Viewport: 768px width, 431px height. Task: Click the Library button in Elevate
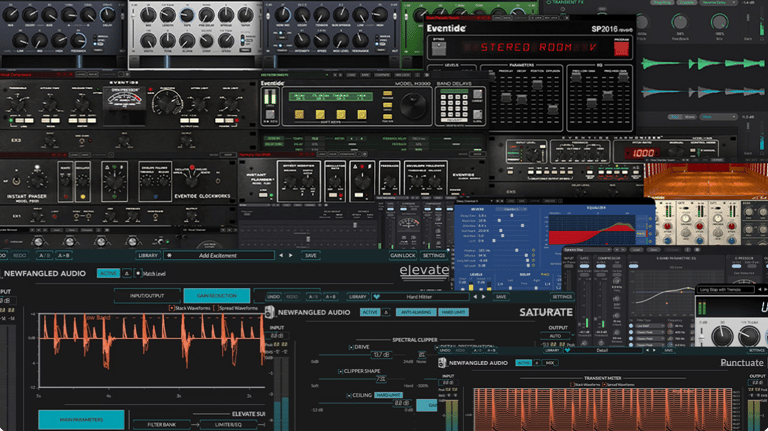pos(148,255)
